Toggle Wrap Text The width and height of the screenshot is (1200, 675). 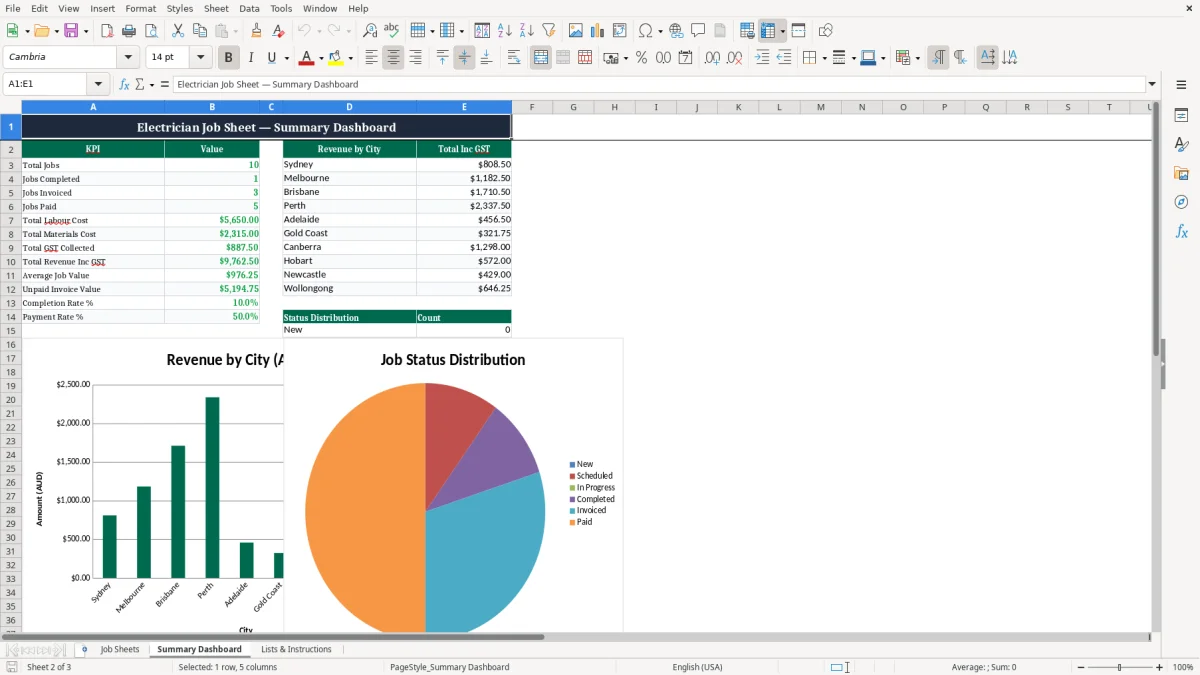[x=514, y=58]
